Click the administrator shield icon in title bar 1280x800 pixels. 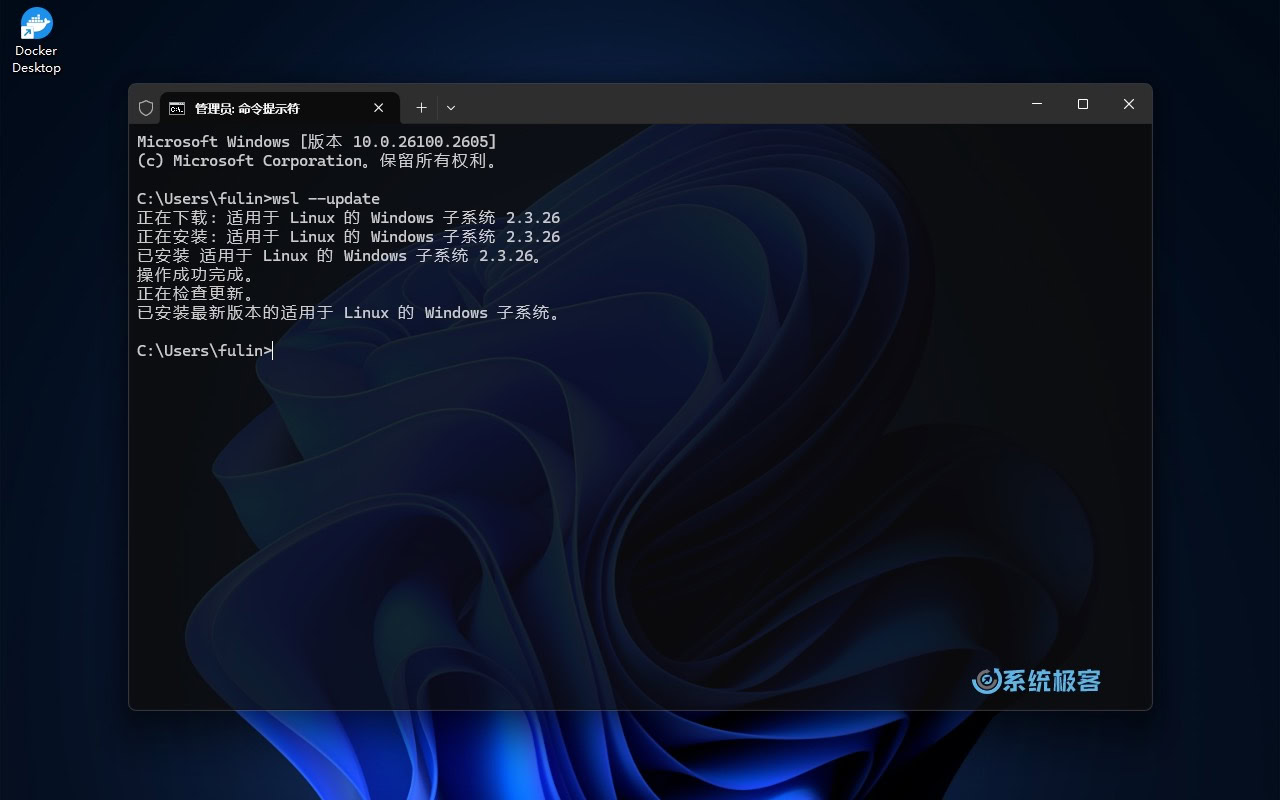(146, 108)
